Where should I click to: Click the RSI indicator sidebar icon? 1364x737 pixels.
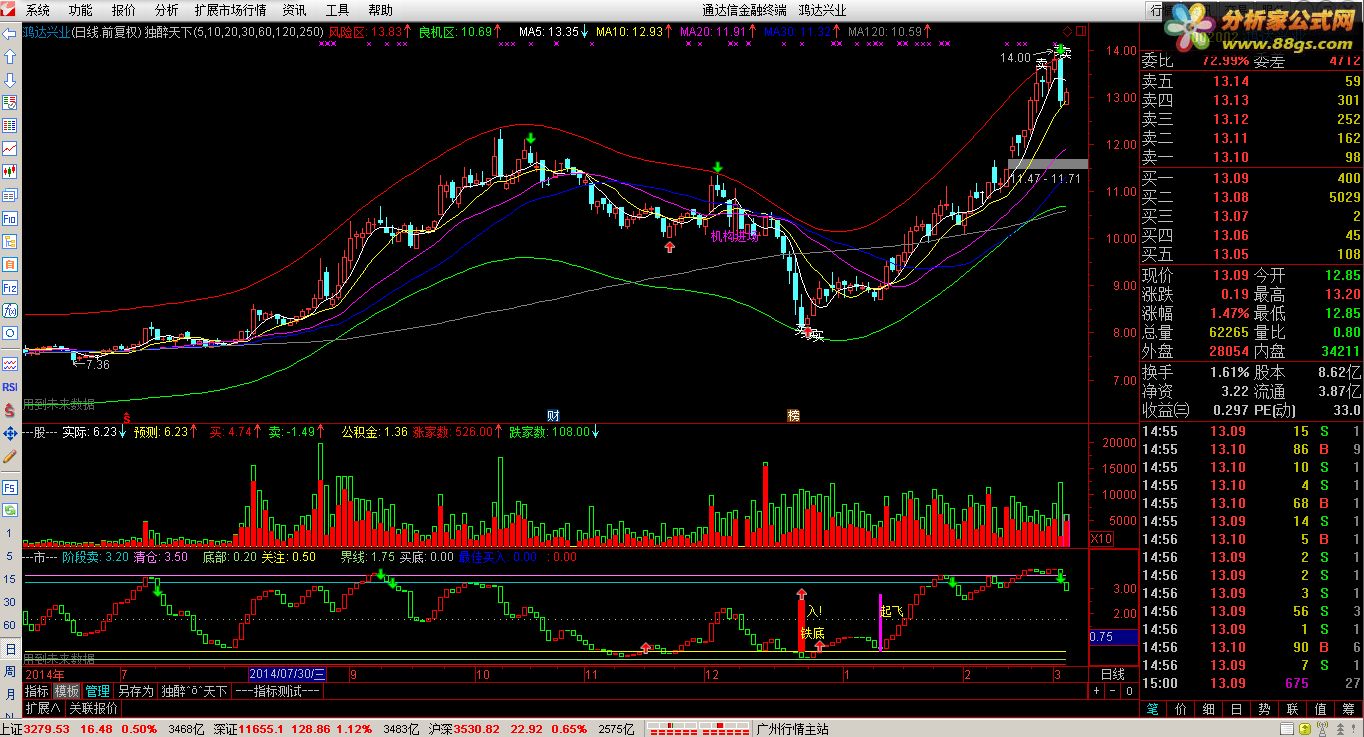click(x=9, y=386)
